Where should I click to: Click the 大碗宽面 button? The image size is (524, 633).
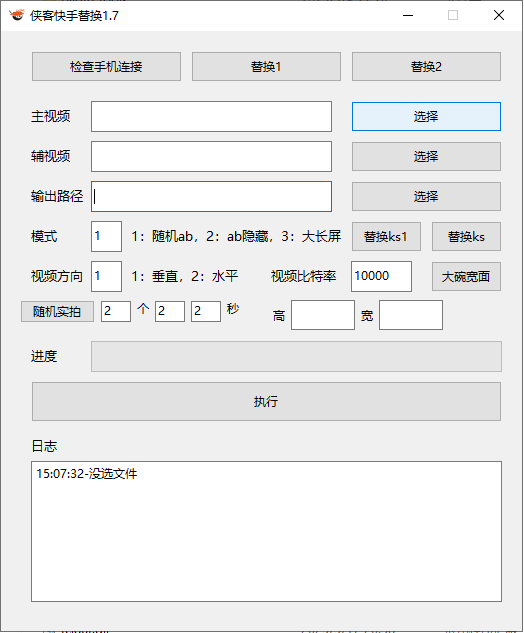466,277
